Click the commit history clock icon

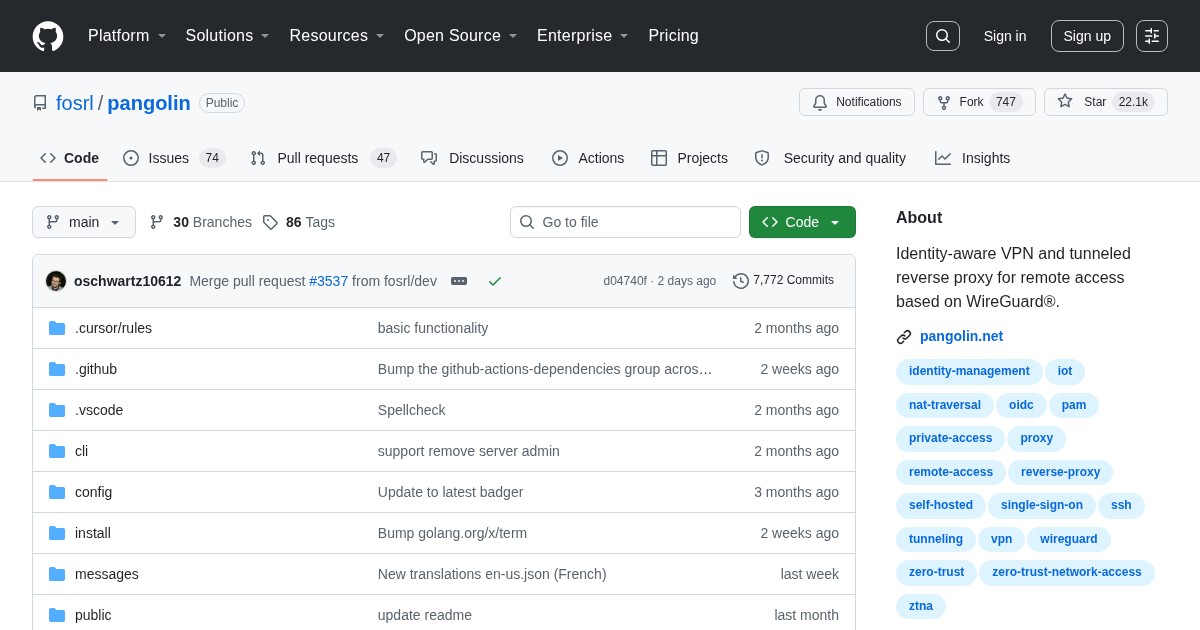[x=741, y=281]
